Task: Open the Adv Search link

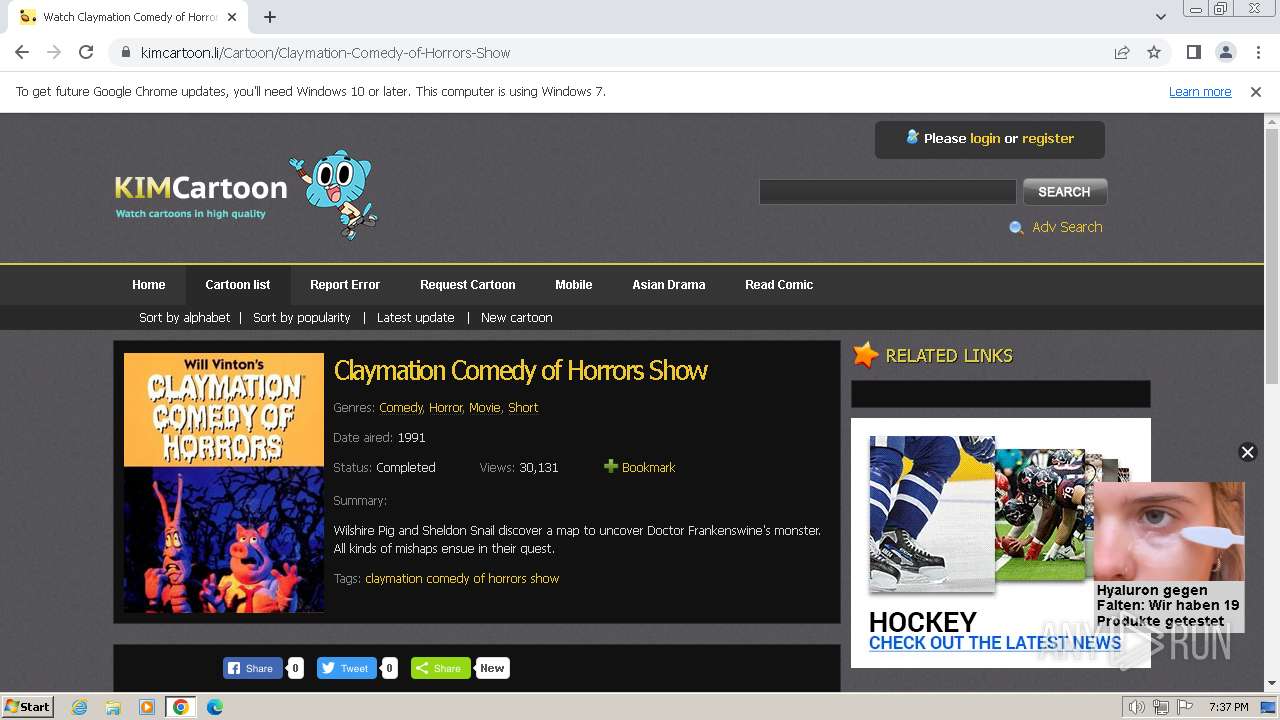Action: pyautogui.click(x=1067, y=227)
